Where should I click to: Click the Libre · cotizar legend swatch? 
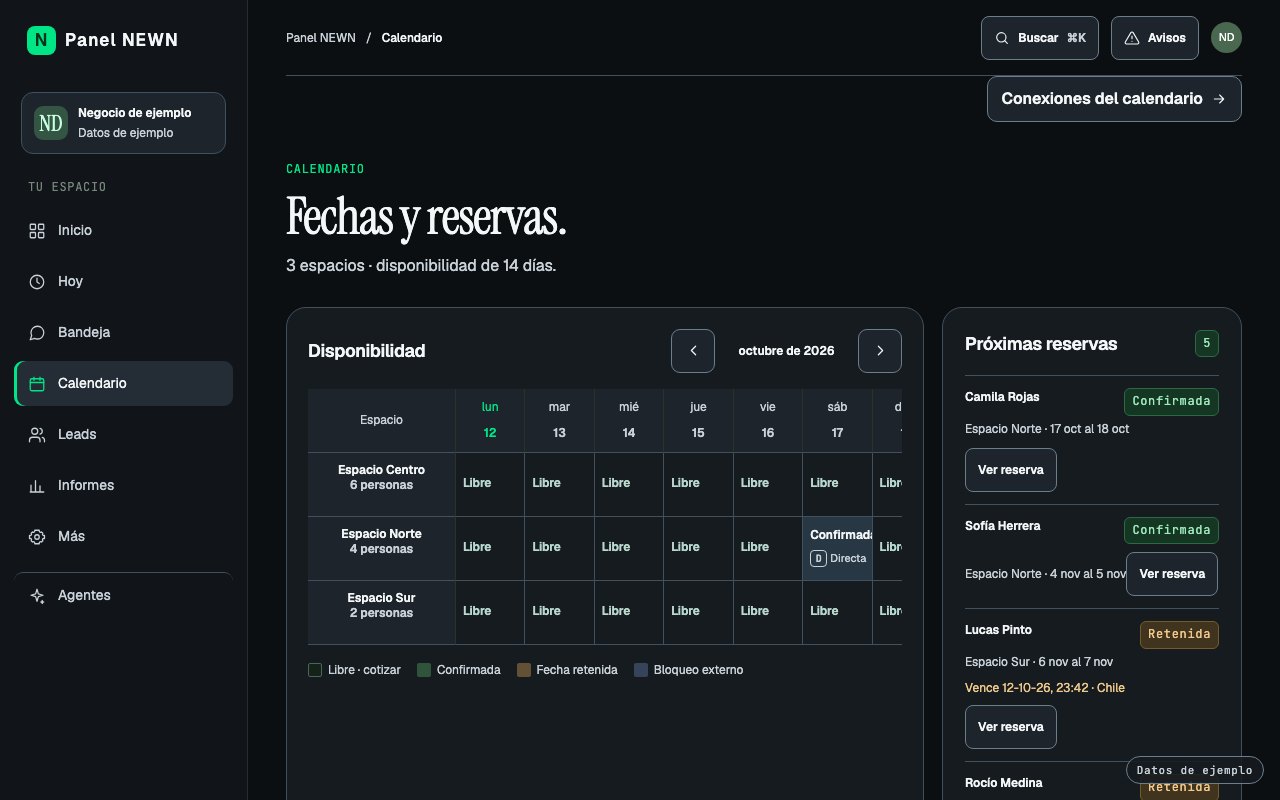pyautogui.click(x=315, y=670)
